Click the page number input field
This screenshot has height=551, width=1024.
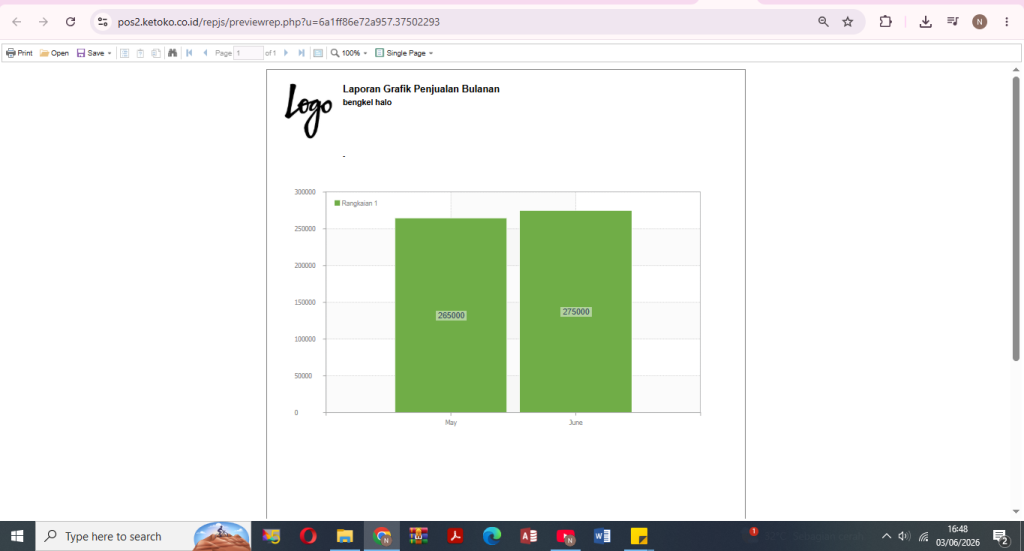(249, 53)
